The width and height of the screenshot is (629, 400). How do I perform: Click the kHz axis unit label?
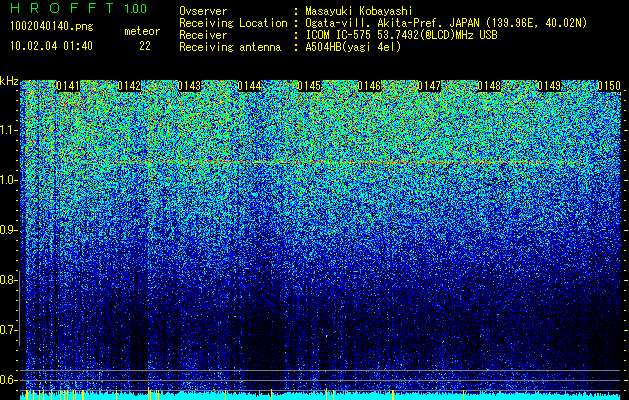(9, 81)
